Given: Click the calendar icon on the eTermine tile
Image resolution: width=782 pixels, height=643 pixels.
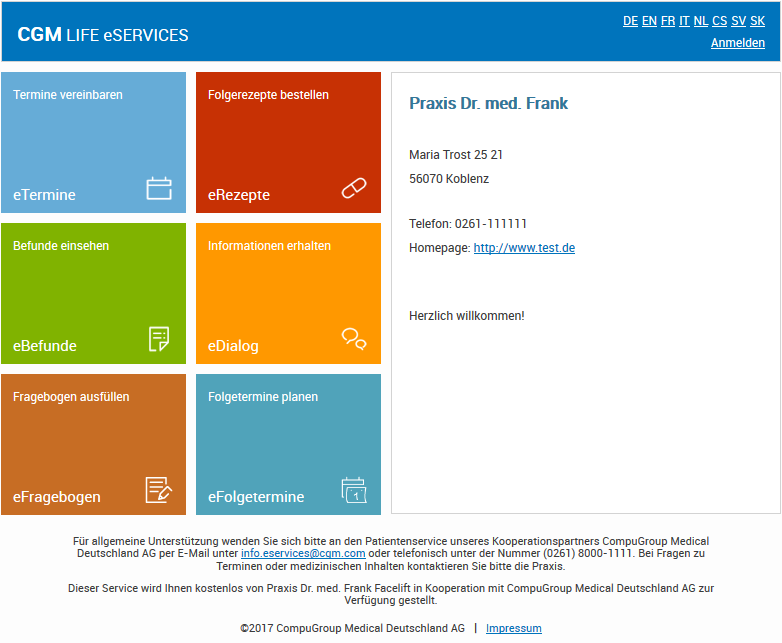Looking at the screenshot, I should coord(159,189).
